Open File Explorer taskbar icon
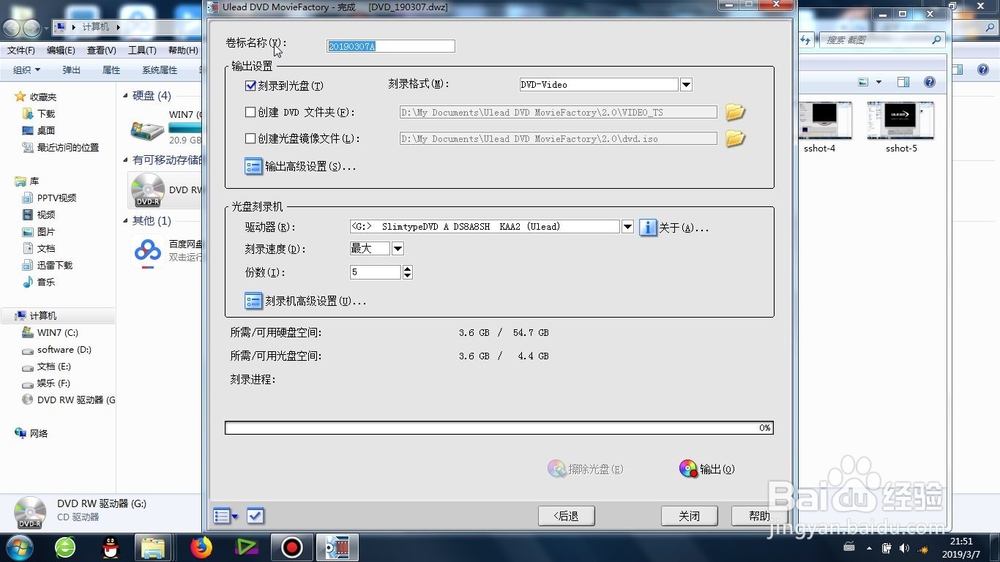1000x562 pixels. [152, 547]
